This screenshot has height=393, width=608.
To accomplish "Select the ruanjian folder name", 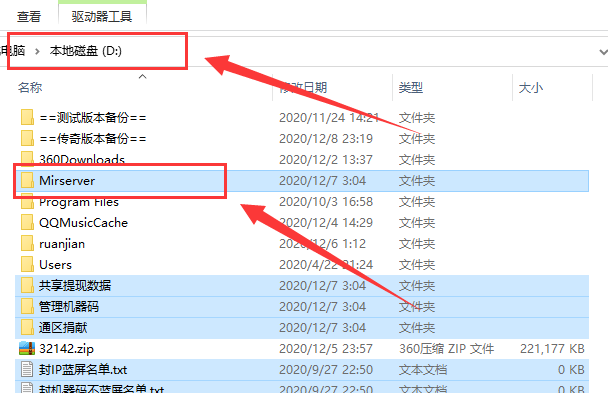I will click(62, 244).
